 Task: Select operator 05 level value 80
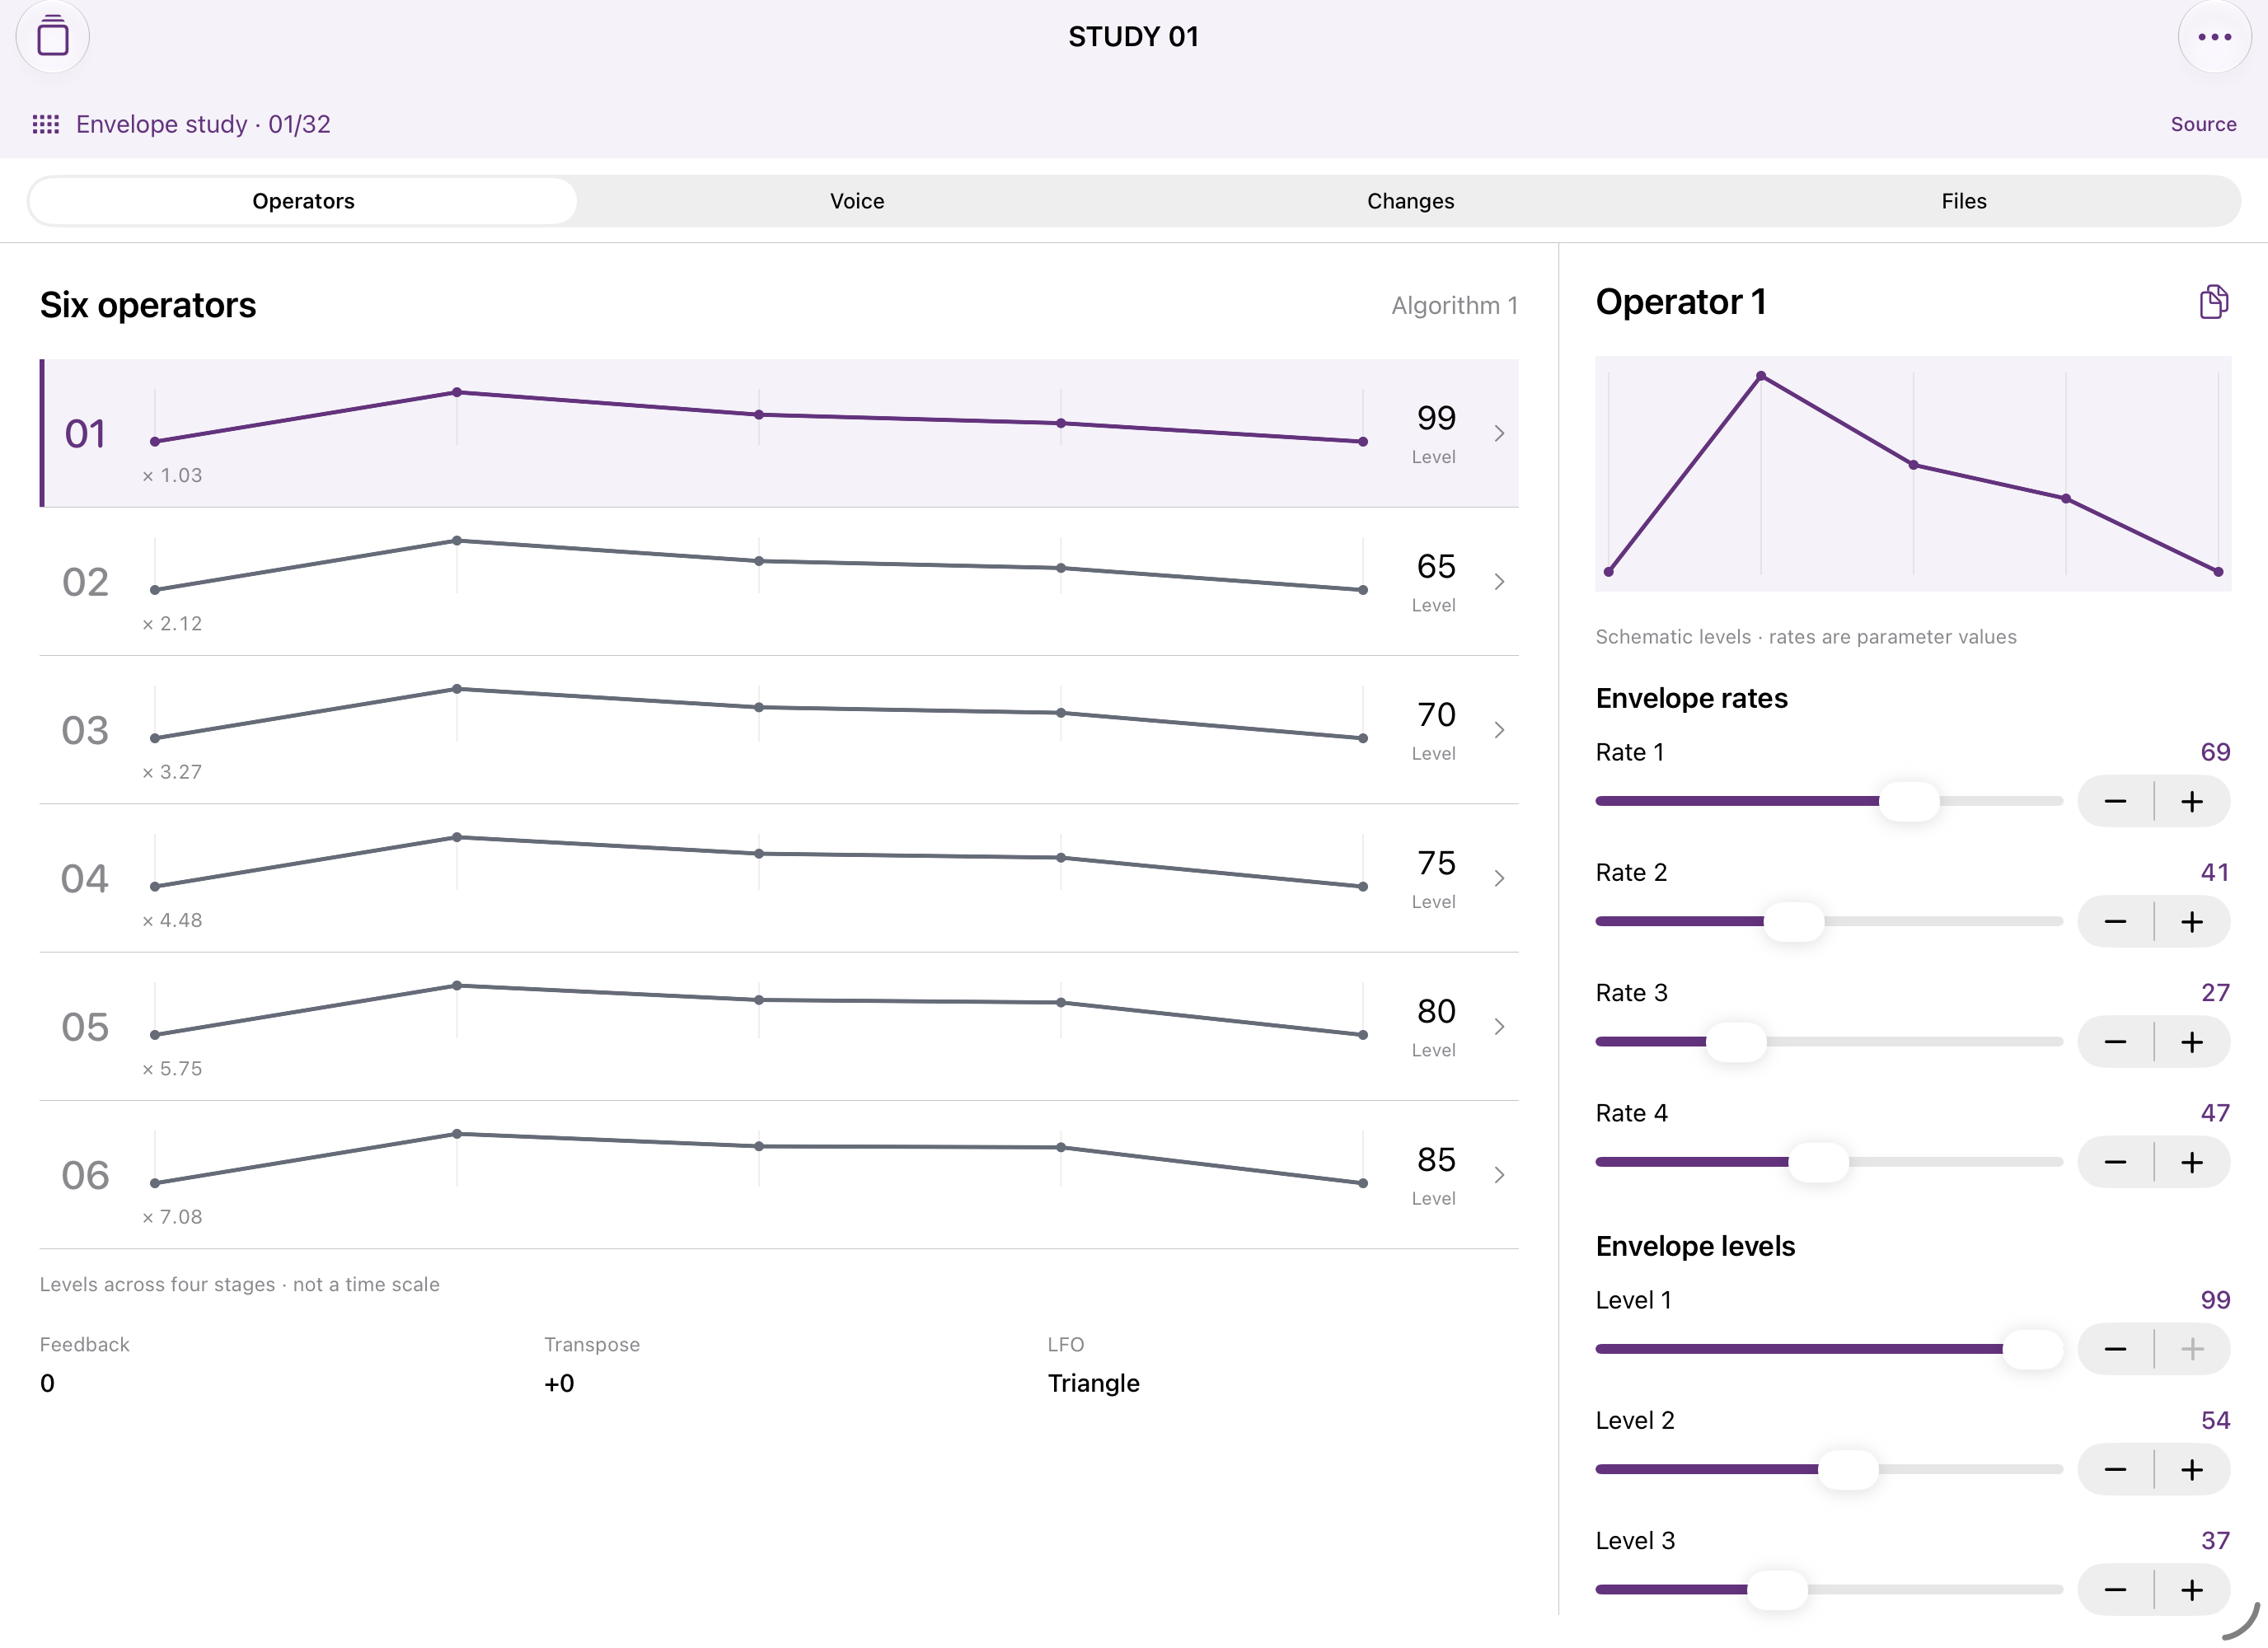[x=1436, y=1011]
